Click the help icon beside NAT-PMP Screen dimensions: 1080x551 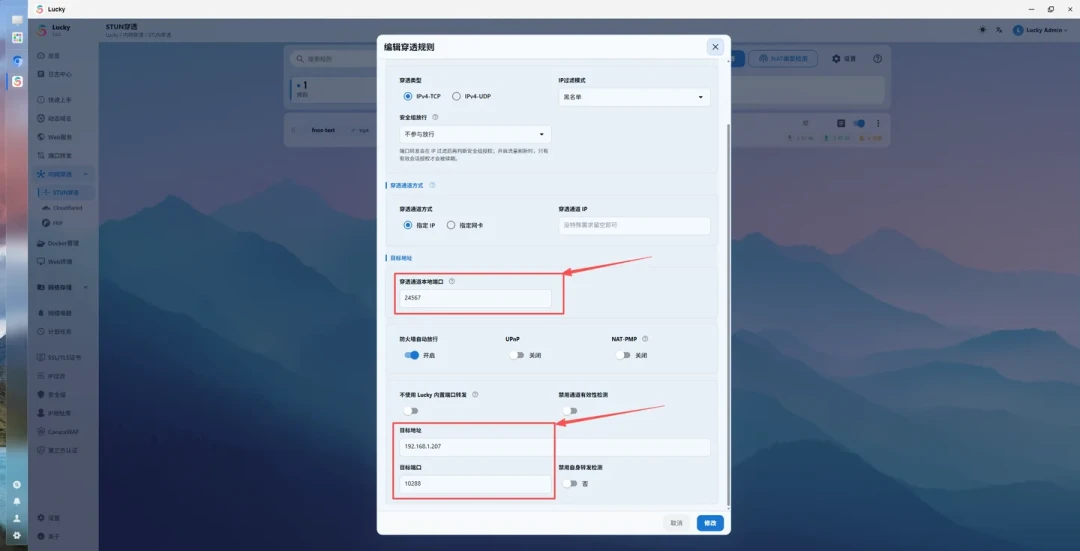(x=645, y=339)
